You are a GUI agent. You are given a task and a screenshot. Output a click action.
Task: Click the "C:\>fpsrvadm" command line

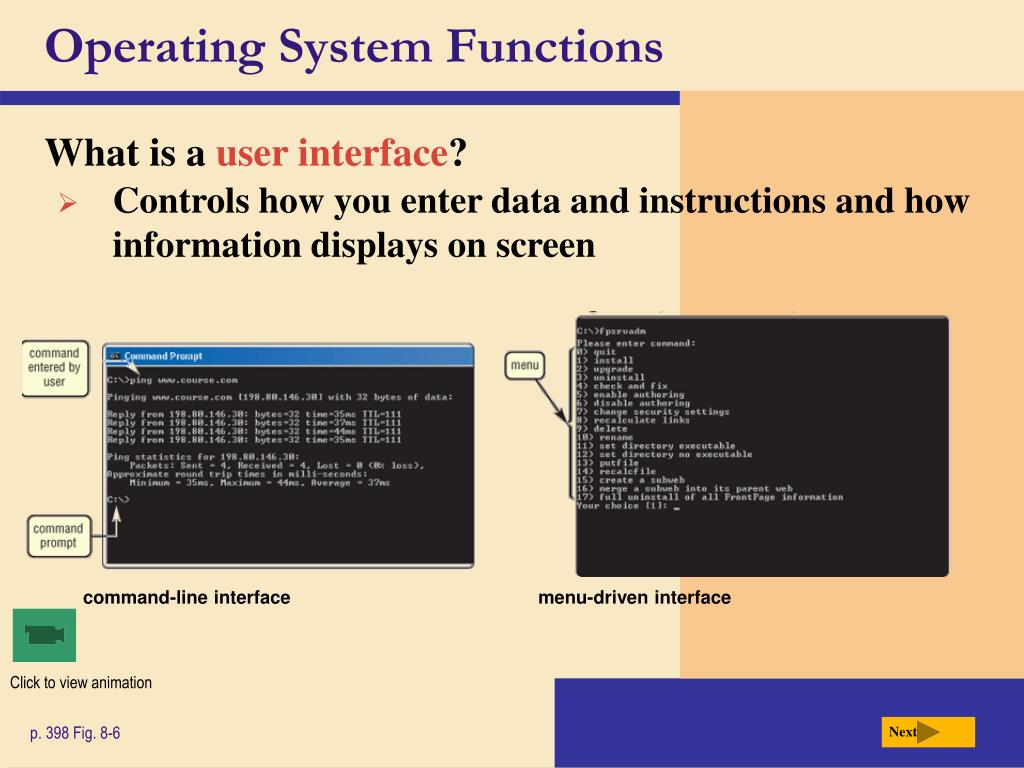click(611, 331)
